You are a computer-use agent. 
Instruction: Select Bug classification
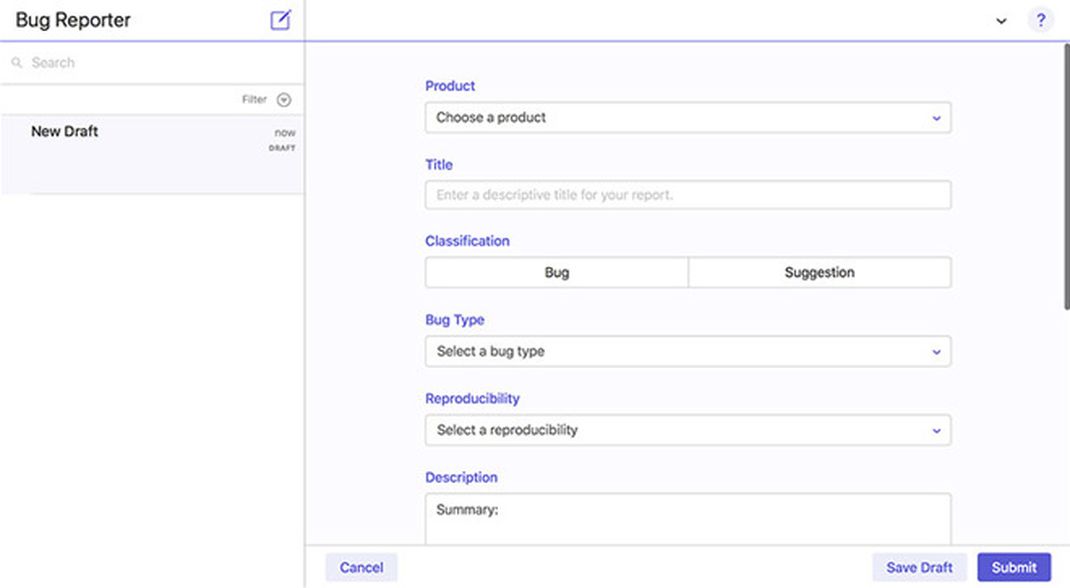click(x=557, y=272)
